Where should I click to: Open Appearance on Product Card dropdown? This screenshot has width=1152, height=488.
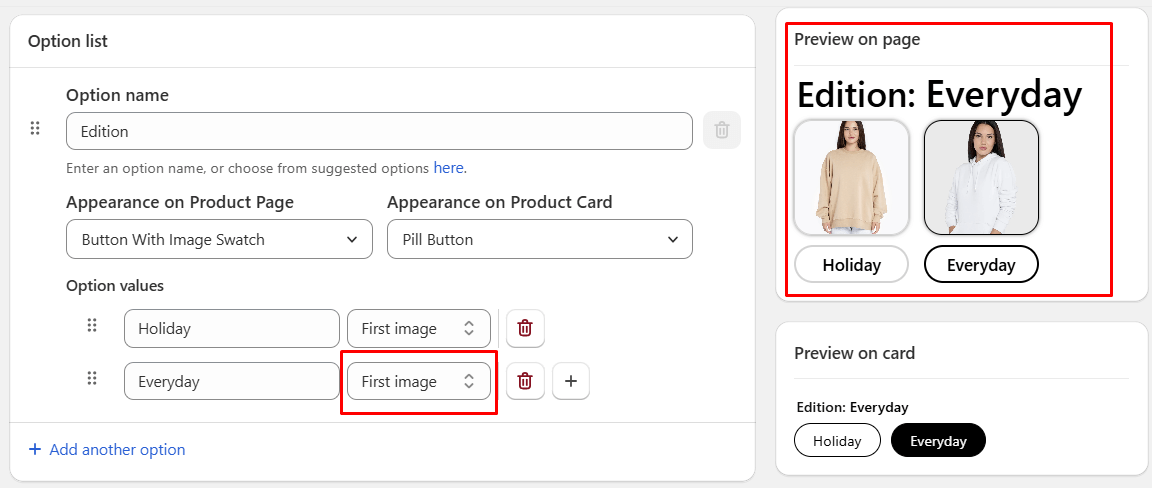tap(539, 239)
